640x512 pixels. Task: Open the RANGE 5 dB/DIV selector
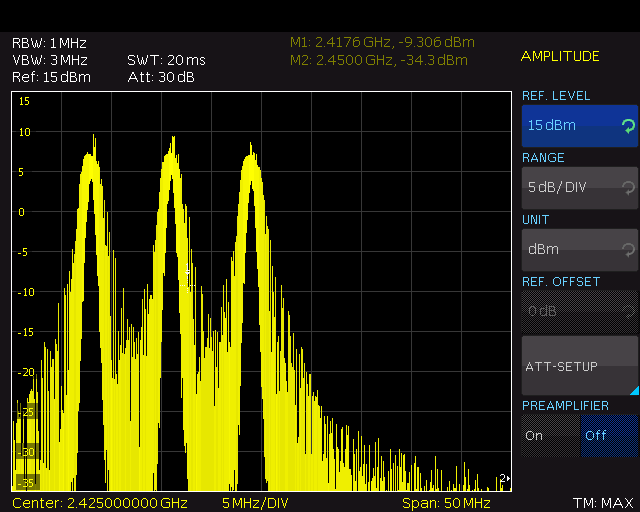(570, 187)
